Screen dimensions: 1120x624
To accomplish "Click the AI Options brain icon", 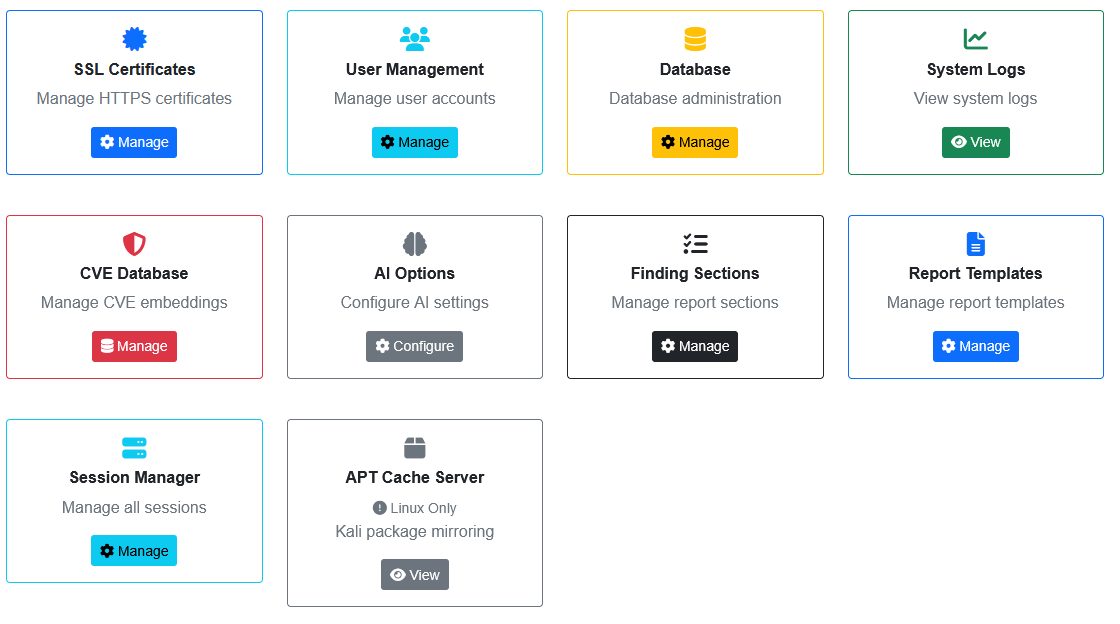I will 415,243.
